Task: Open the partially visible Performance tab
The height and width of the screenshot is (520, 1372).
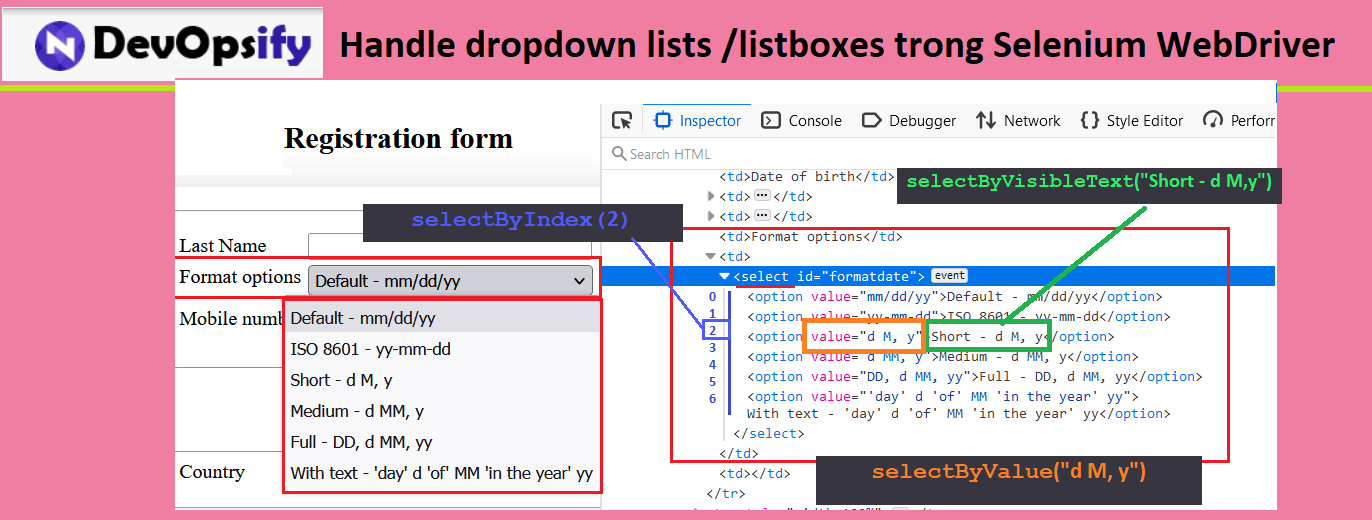Action: pos(1238,120)
